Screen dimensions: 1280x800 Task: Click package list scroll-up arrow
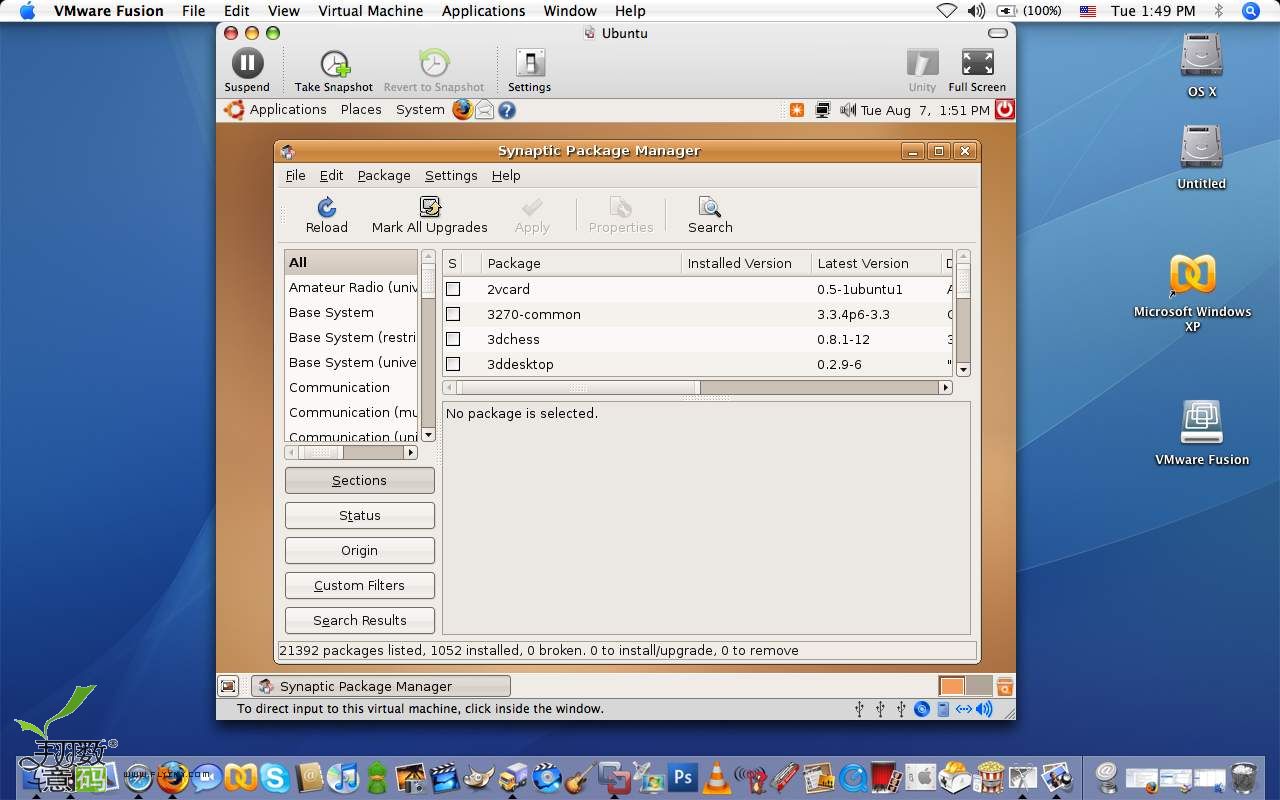964,257
